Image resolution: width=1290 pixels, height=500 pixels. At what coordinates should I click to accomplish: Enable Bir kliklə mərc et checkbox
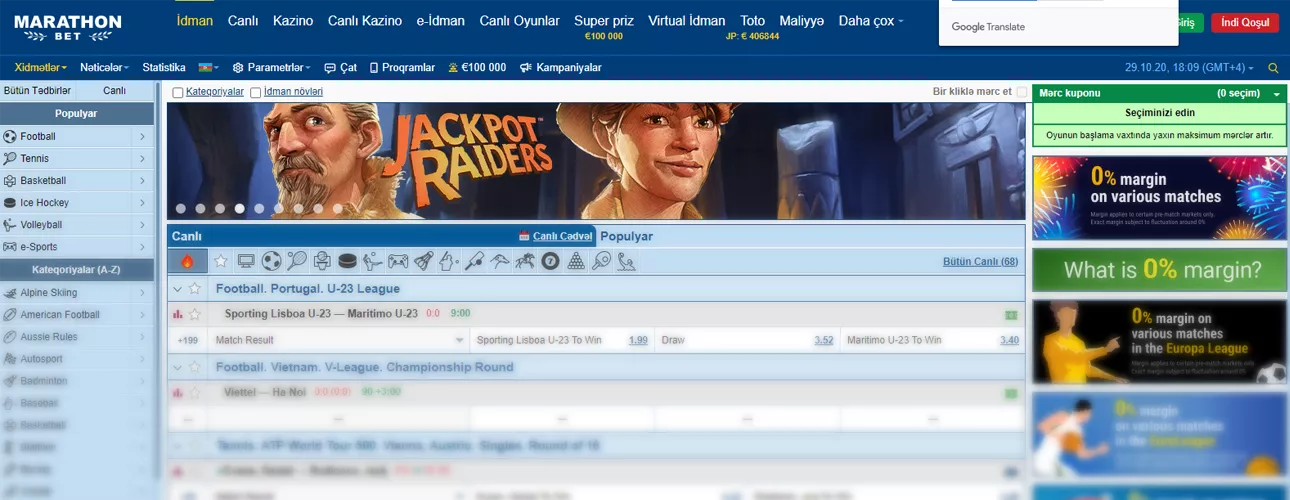(x=1021, y=92)
